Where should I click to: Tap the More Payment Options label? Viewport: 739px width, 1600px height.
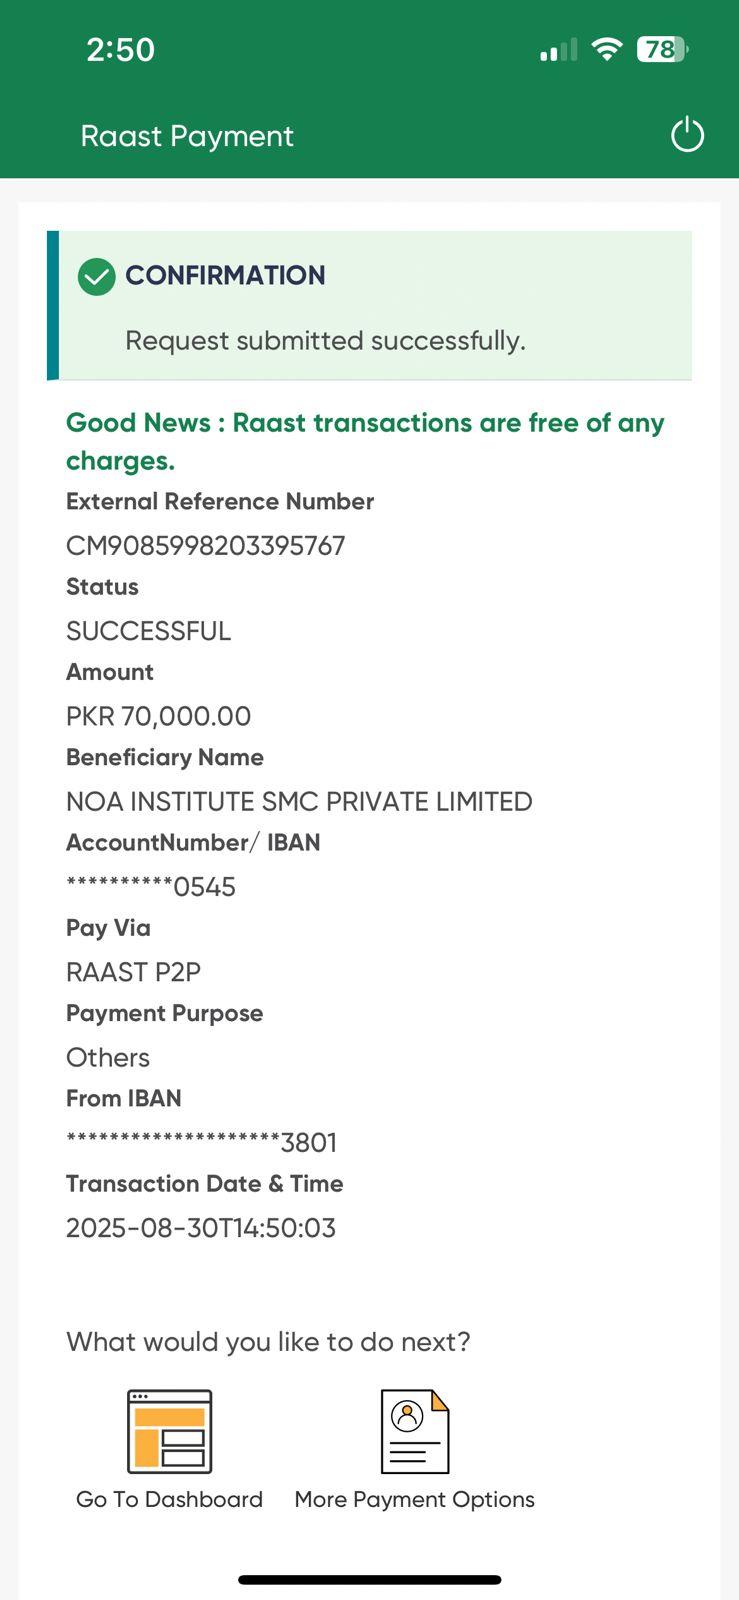pyautogui.click(x=414, y=1499)
